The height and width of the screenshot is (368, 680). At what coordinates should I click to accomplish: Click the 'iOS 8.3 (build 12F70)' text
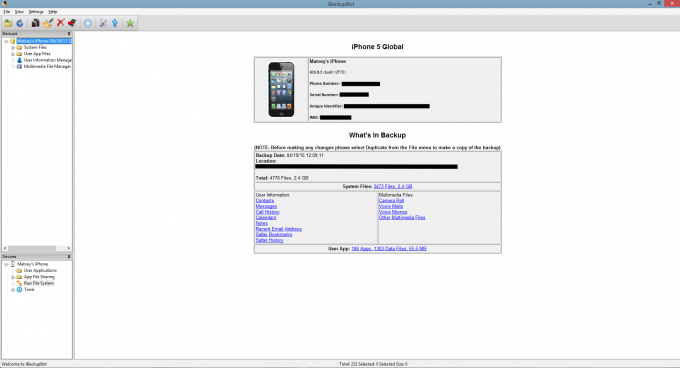pyautogui.click(x=327, y=72)
